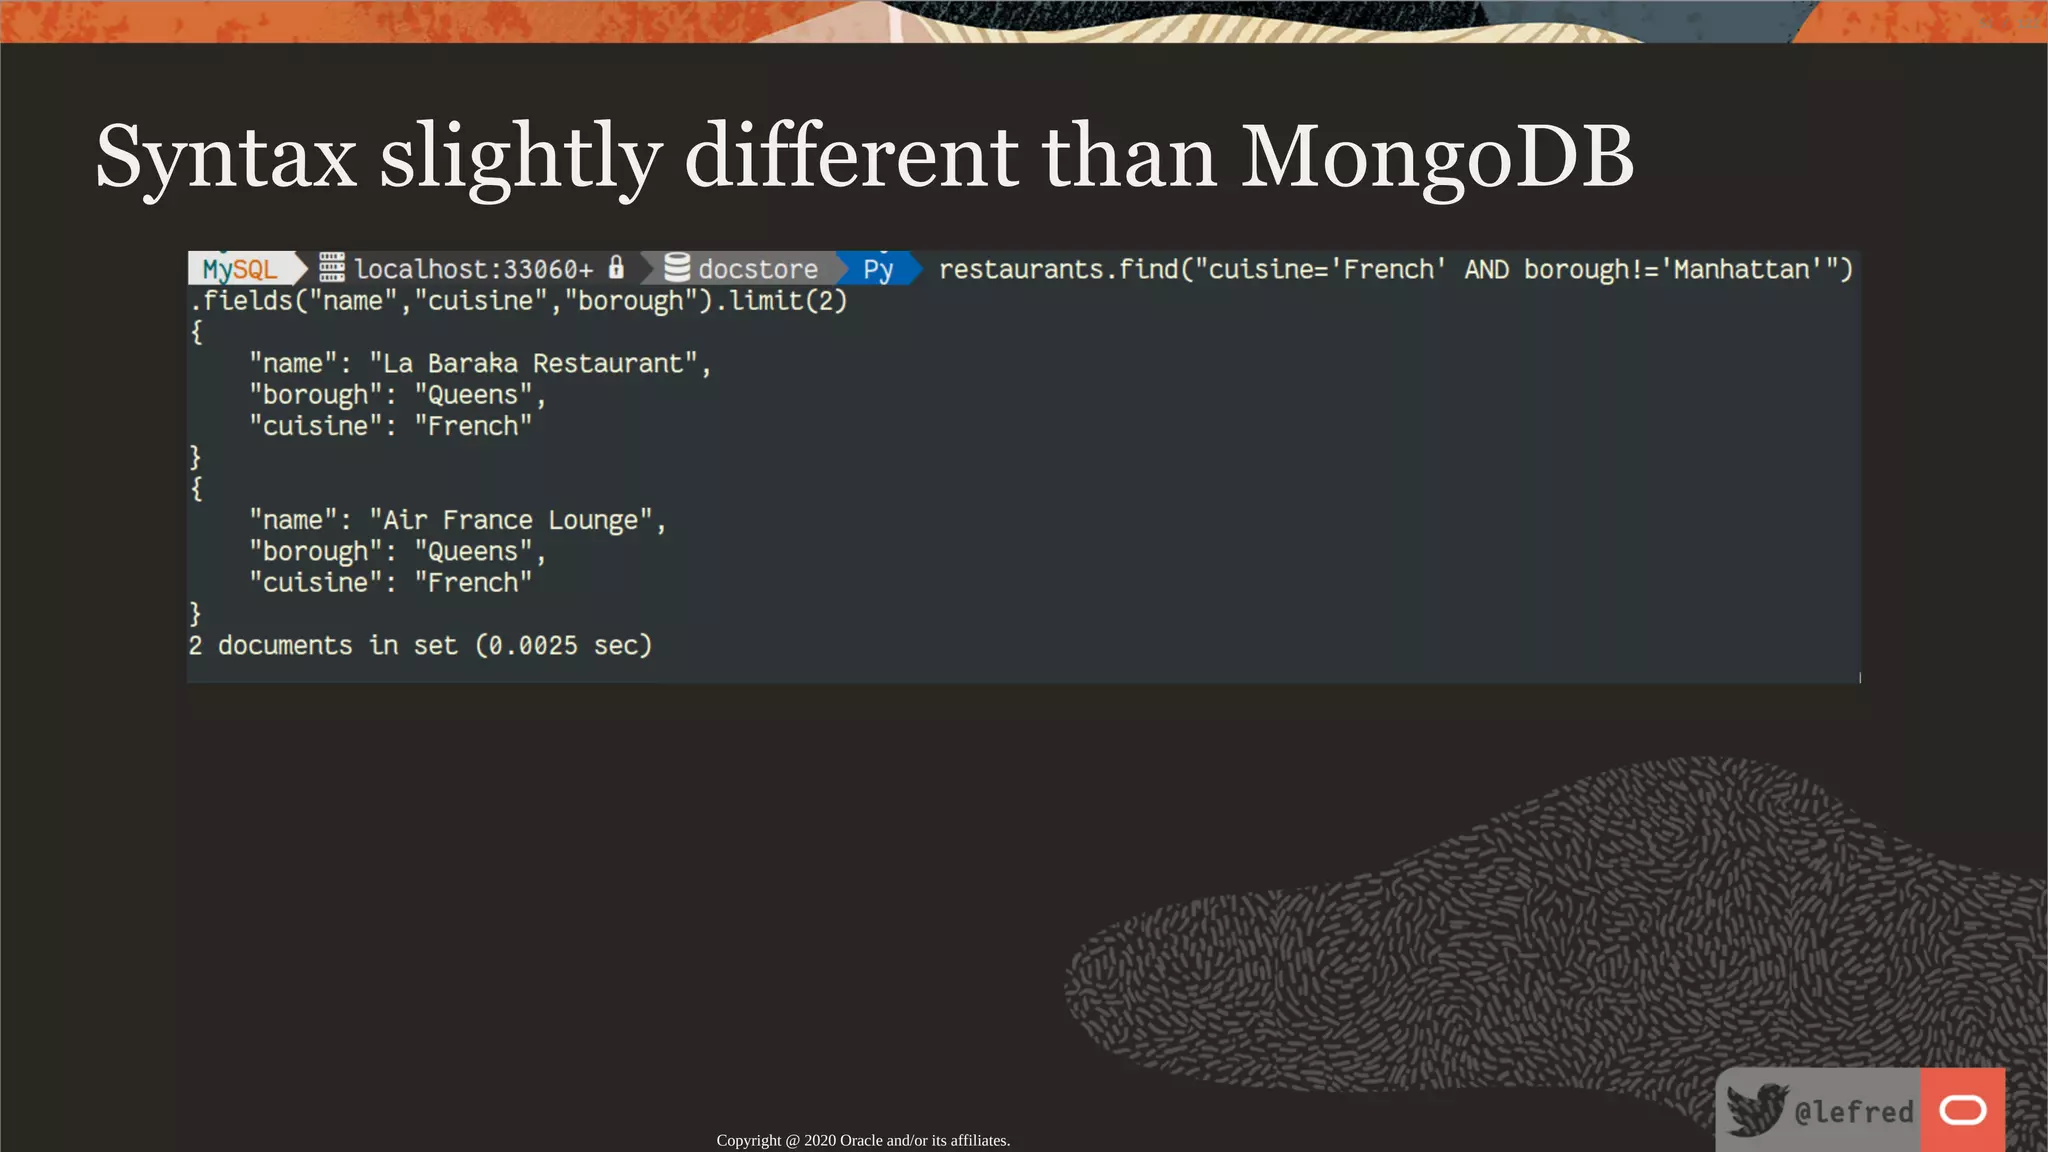Click first result's "Queens" borough value
The height and width of the screenshot is (1152, 2048).
click(473, 395)
